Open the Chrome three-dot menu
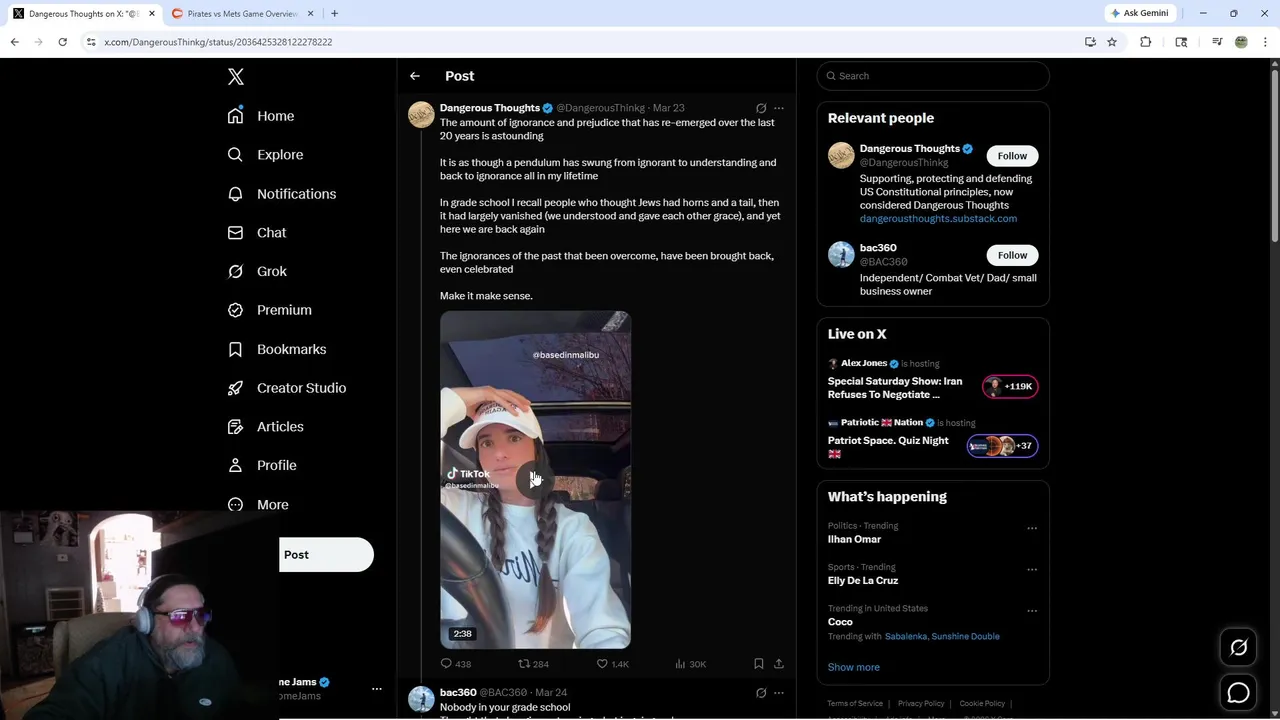The image size is (1280, 720). tap(1266, 42)
